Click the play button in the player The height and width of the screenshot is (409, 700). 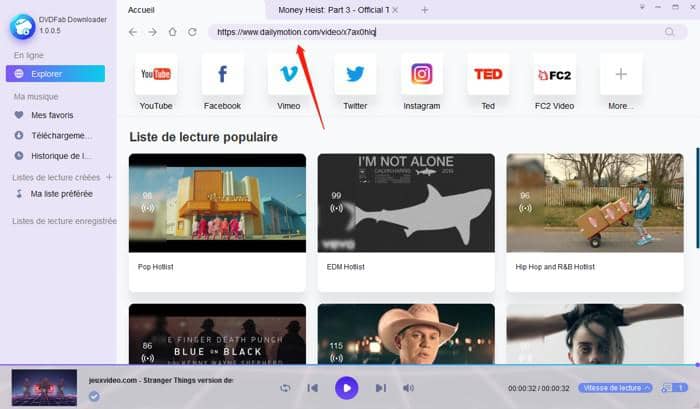pos(346,388)
